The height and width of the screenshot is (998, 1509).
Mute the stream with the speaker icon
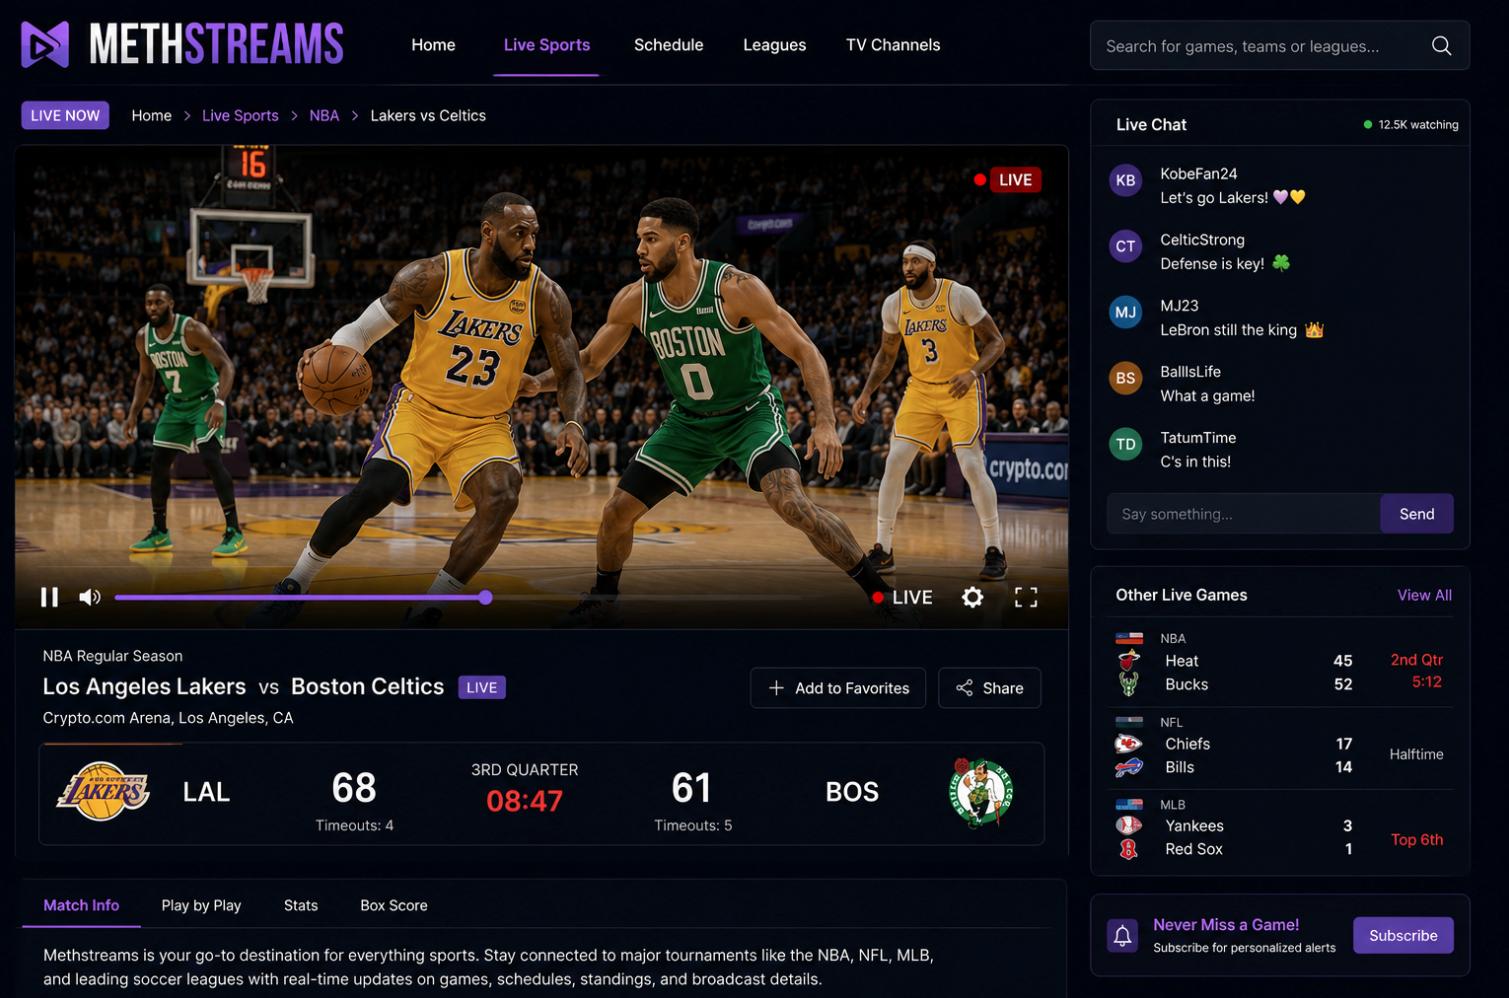point(90,597)
